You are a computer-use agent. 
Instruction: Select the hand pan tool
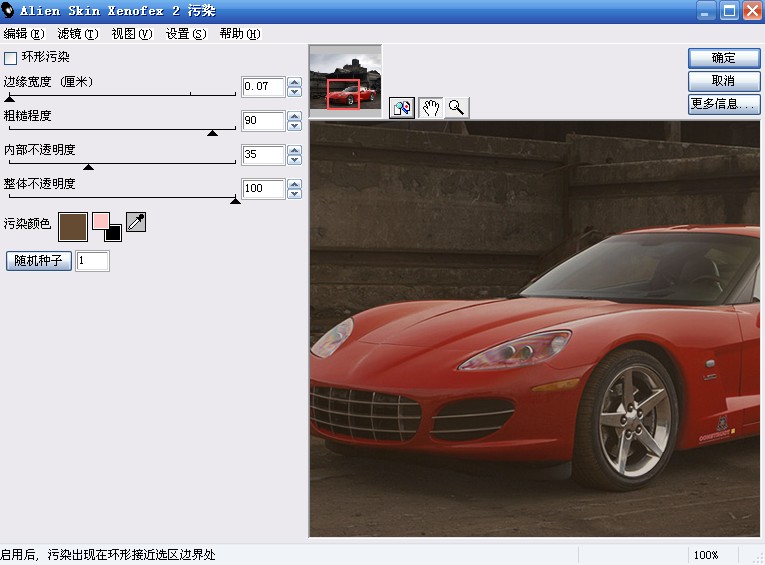coord(430,108)
